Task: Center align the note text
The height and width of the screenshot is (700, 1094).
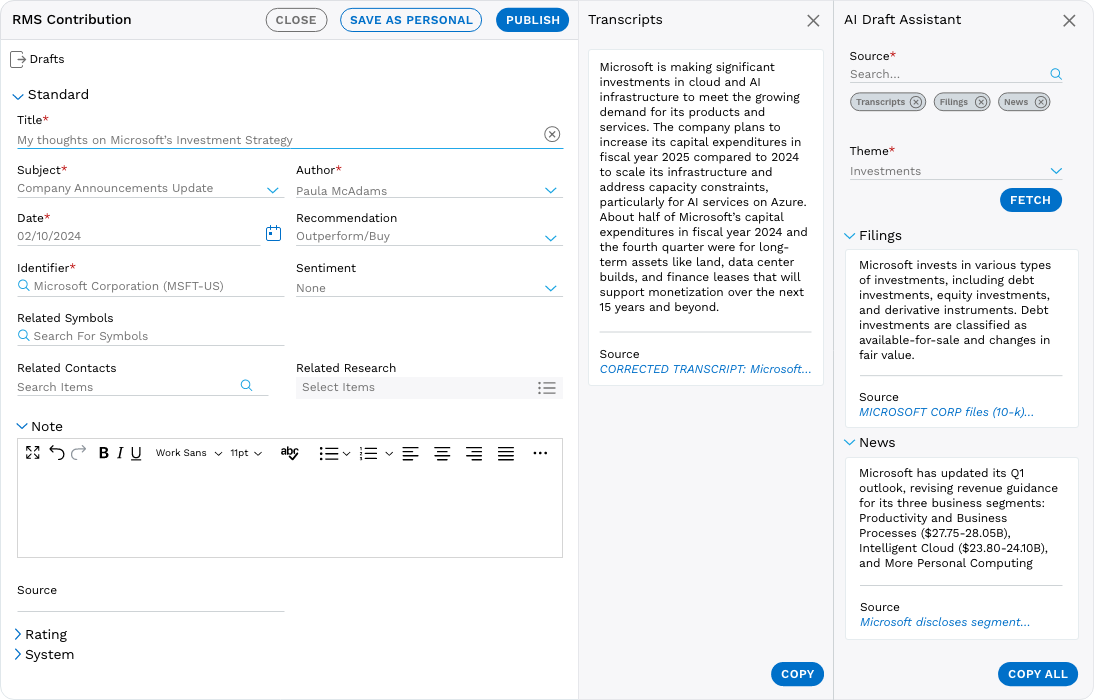Action: click(442, 454)
